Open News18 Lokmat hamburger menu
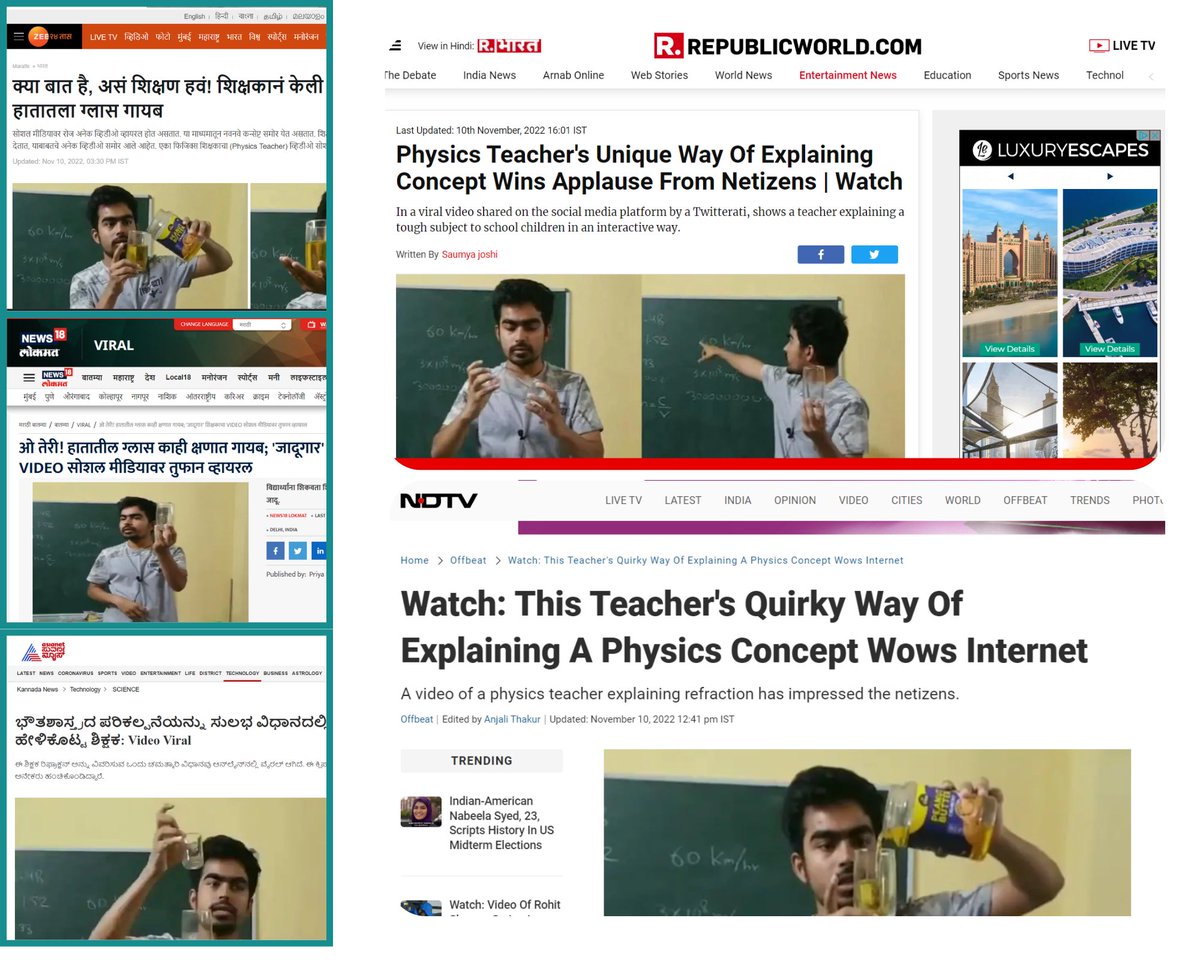This screenshot has height=960, width=1200. coord(29,378)
